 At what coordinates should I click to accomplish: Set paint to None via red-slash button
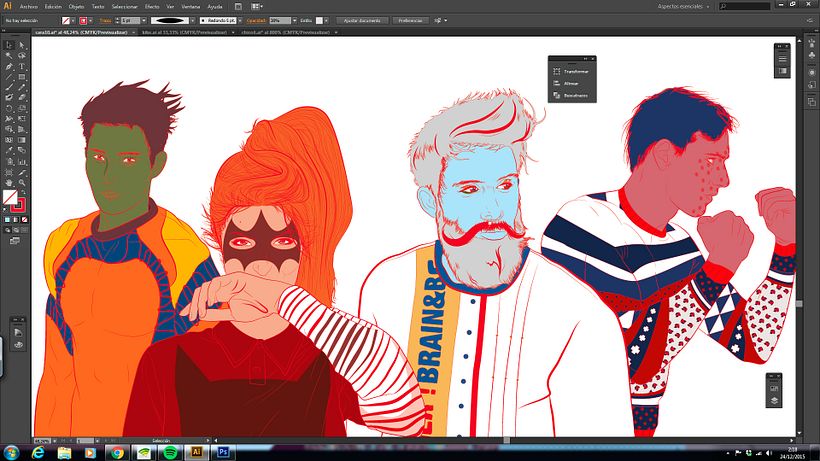tap(24, 220)
